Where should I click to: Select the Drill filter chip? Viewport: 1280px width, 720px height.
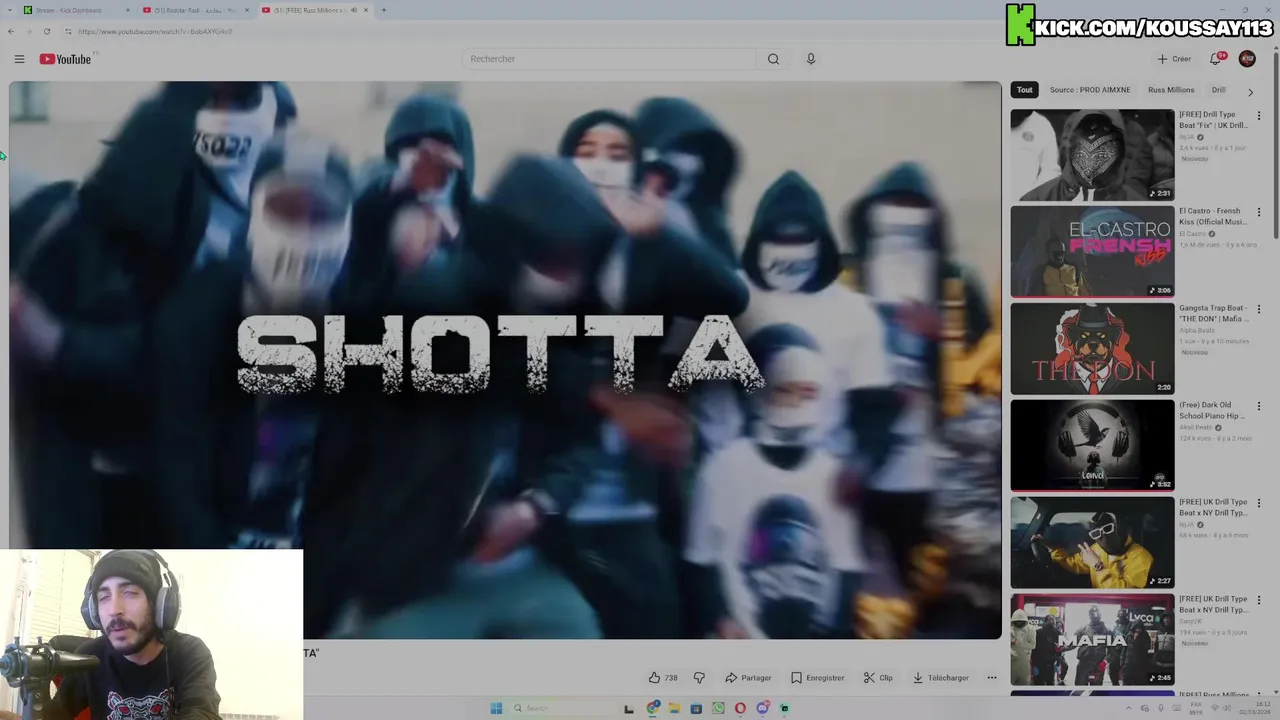(x=1218, y=90)
